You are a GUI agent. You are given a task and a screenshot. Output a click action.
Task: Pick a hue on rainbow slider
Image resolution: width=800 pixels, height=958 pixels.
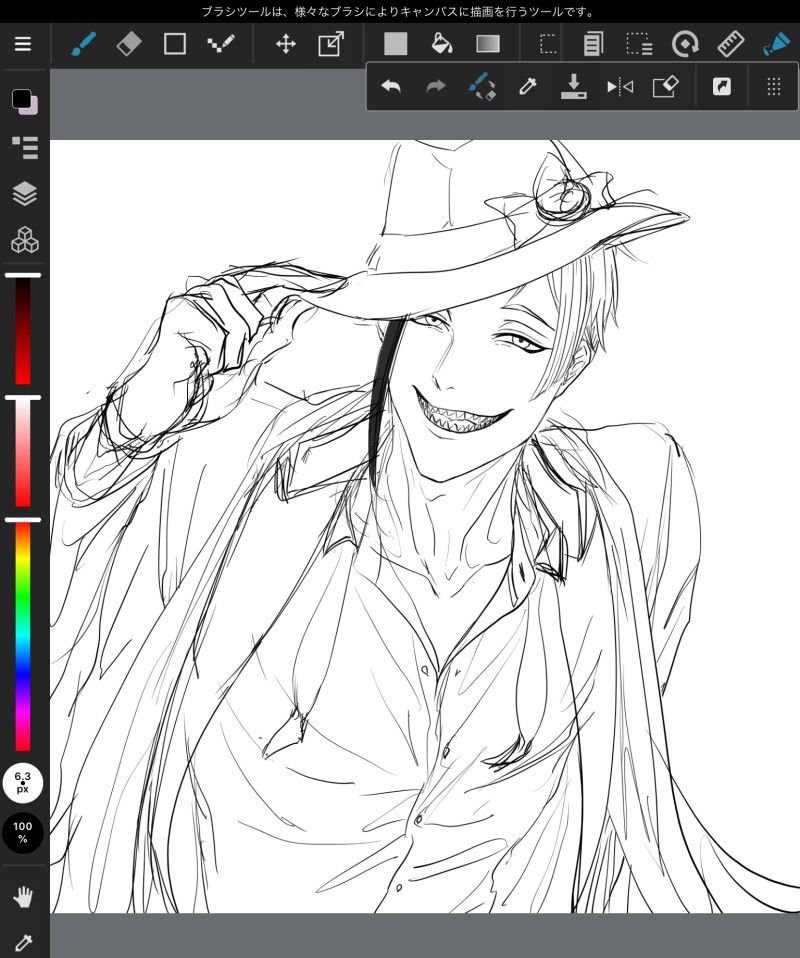[x=23, y=636]
